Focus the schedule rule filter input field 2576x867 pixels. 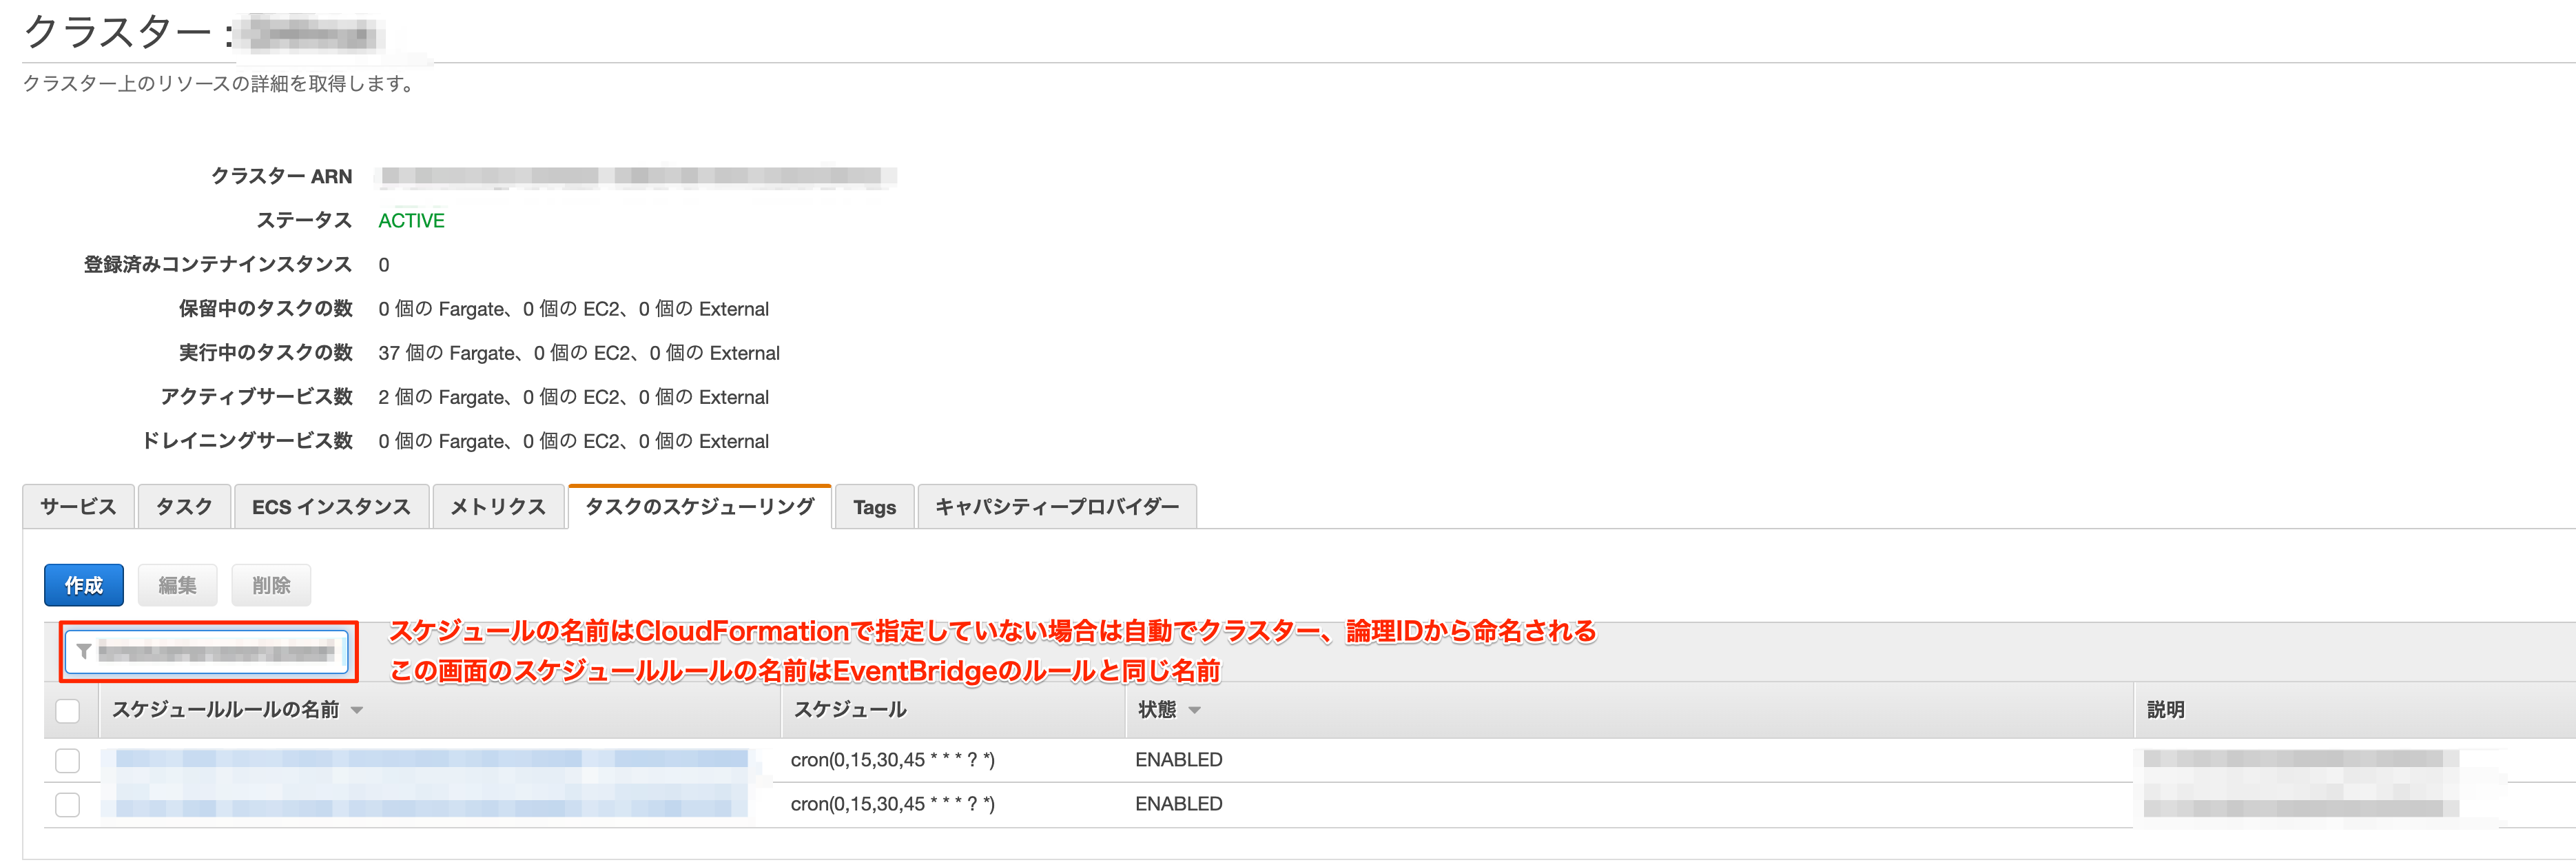[x=208, y=652]
